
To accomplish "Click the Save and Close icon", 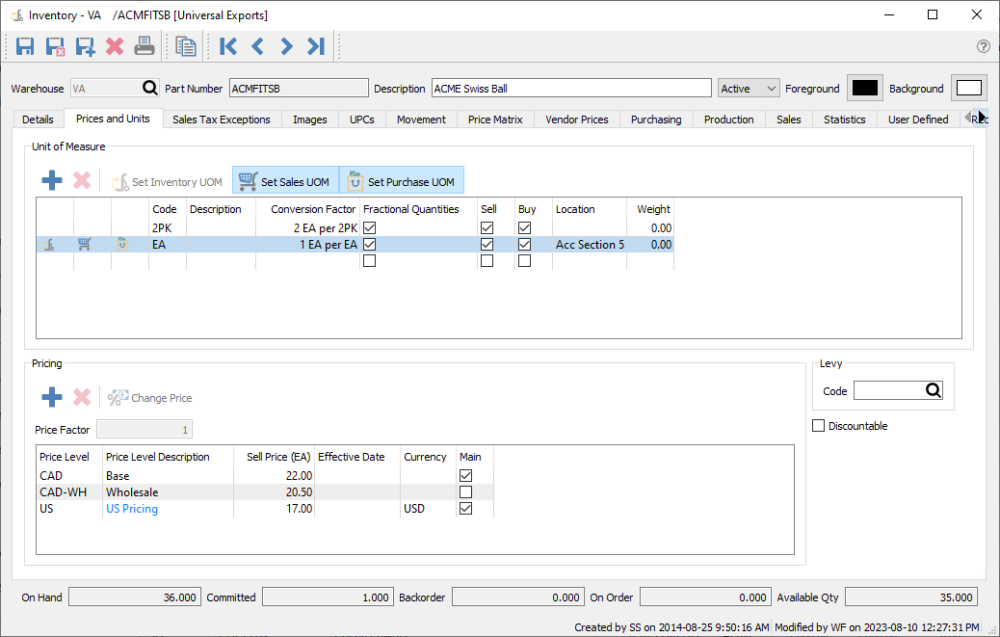I will click(55, 47).
